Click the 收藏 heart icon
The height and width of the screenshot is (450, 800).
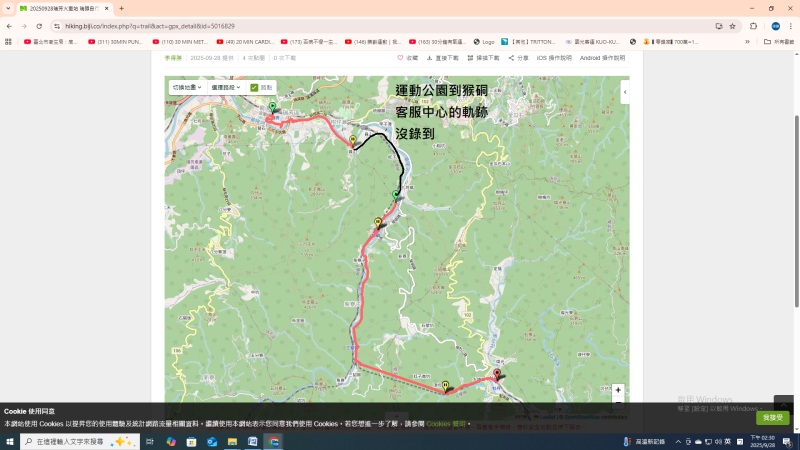401,58
